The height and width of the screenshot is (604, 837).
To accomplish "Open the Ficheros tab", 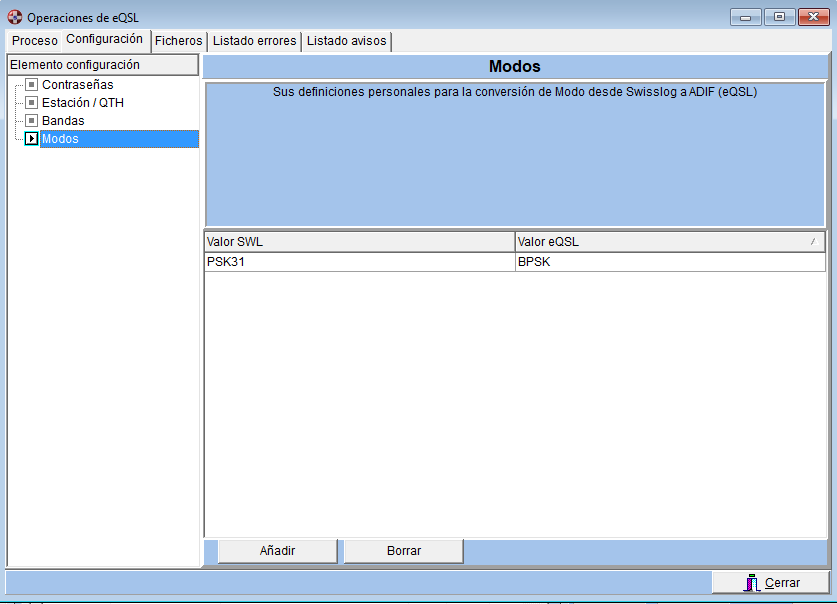I will (179, 41).
